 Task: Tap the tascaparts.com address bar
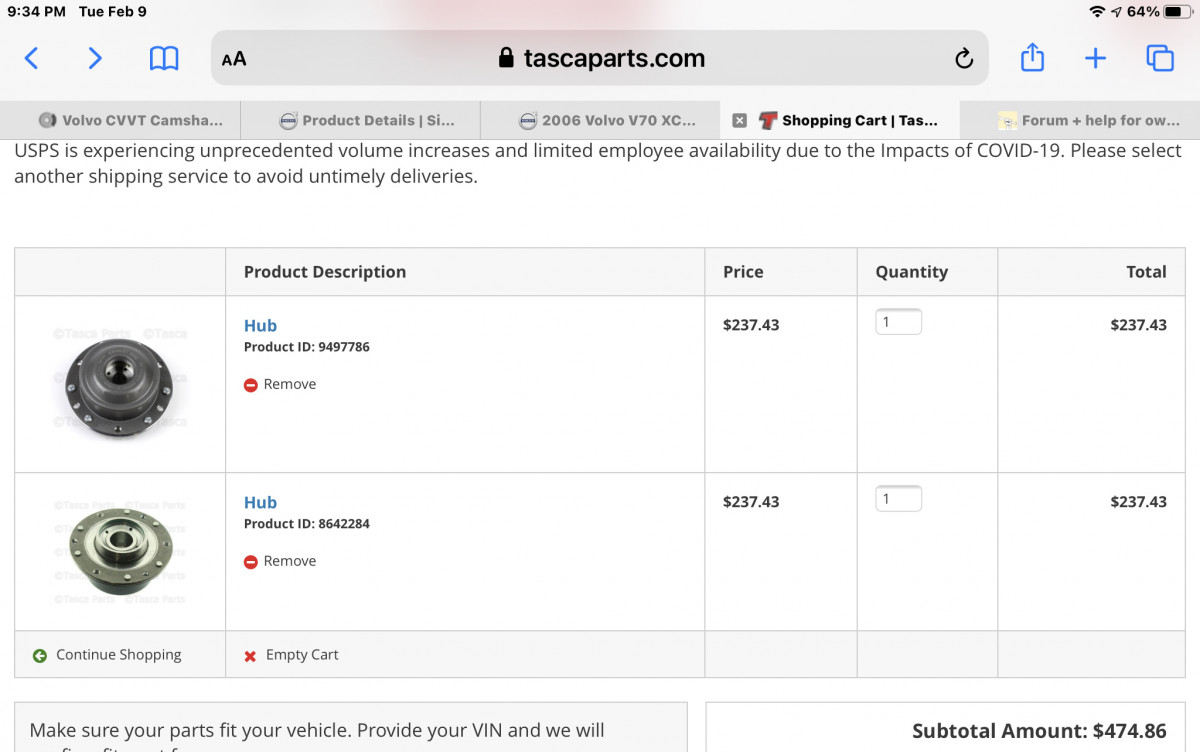click(600, 59)
